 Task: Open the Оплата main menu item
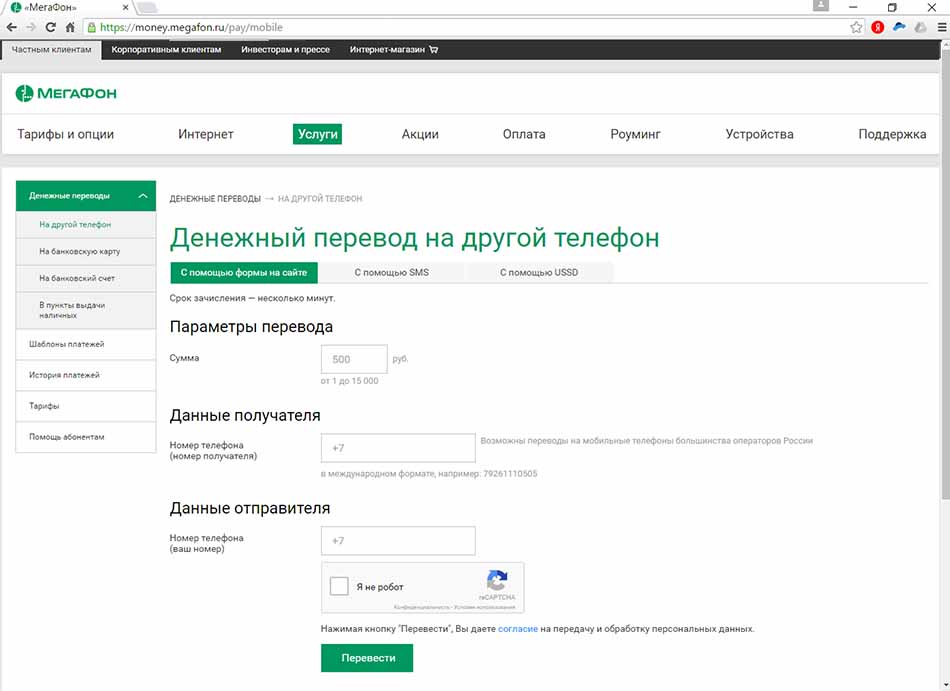(524, 134)
